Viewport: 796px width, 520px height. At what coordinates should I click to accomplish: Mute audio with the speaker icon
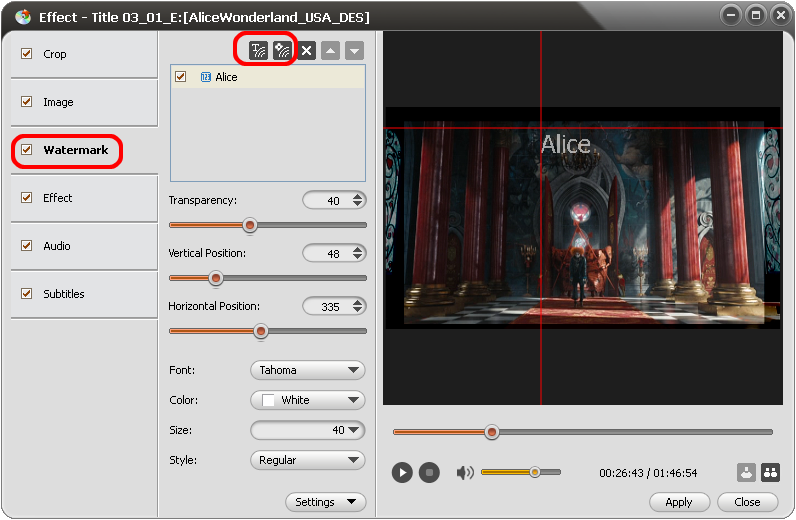coord(465,473)
